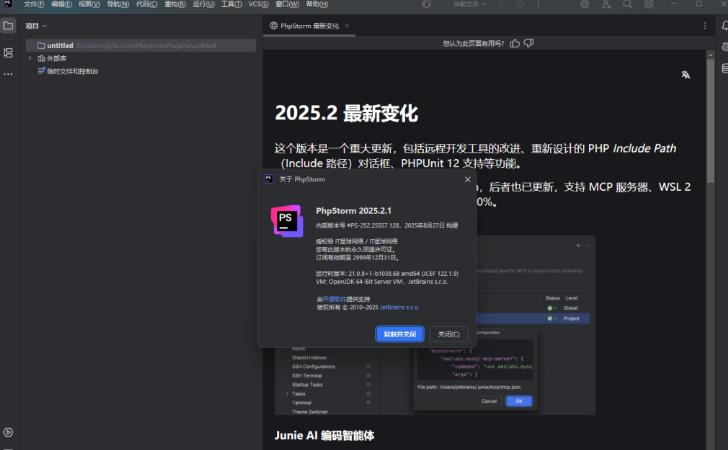The image size is (728, 450).
Task: Click the PS logo in About dialog
Action: click(287, 221)
